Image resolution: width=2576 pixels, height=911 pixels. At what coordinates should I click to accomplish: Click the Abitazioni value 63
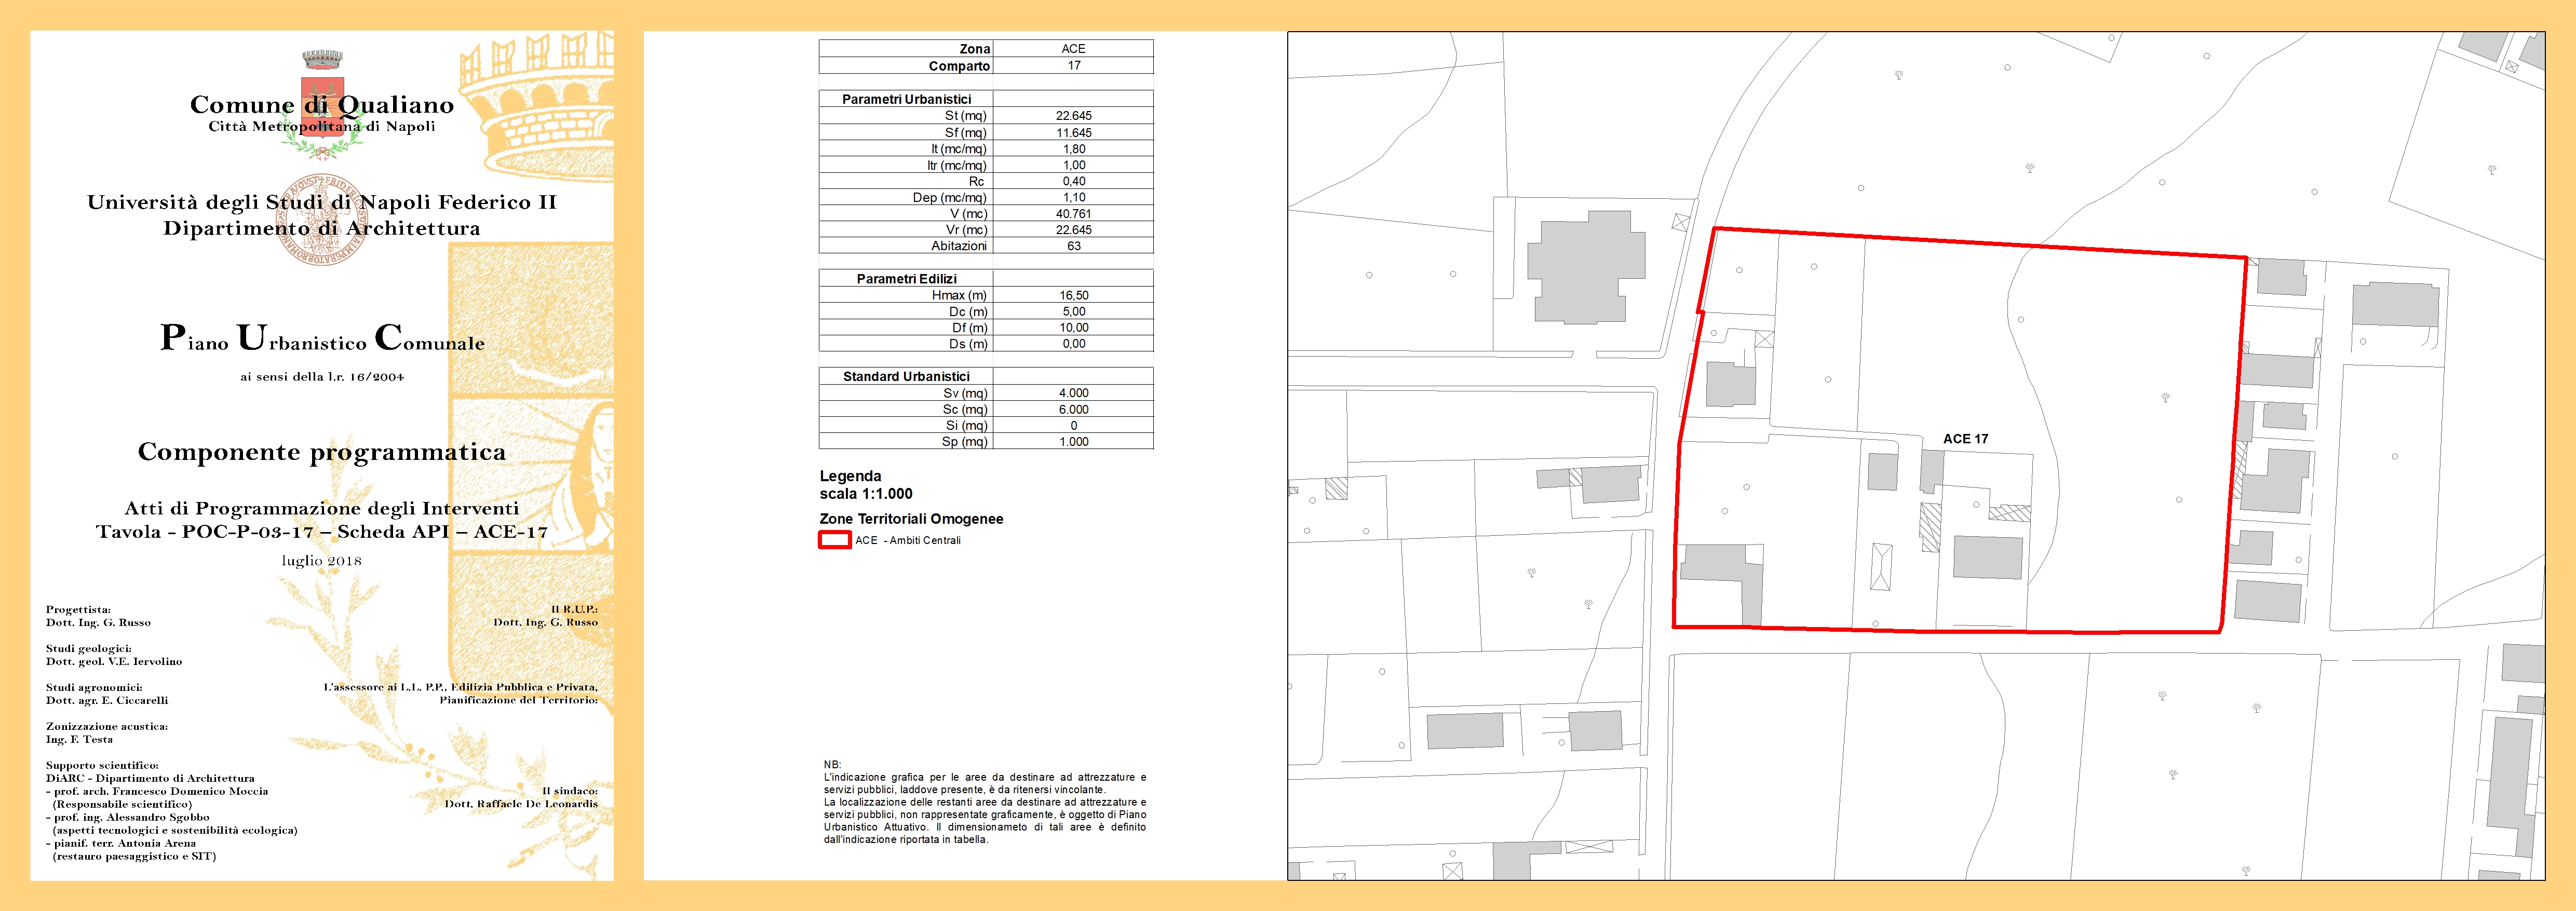[1073, 246]
